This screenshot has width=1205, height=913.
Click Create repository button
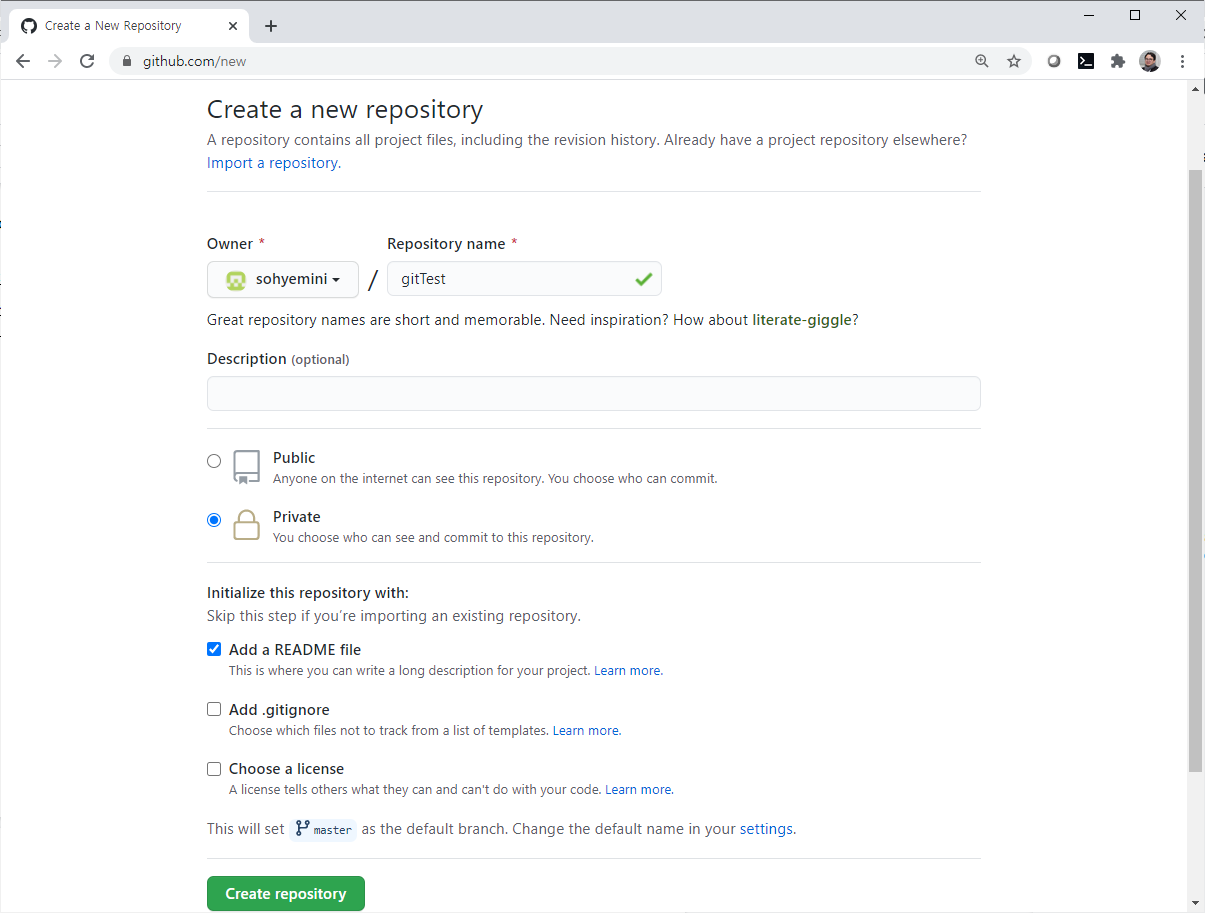(286, 894)
